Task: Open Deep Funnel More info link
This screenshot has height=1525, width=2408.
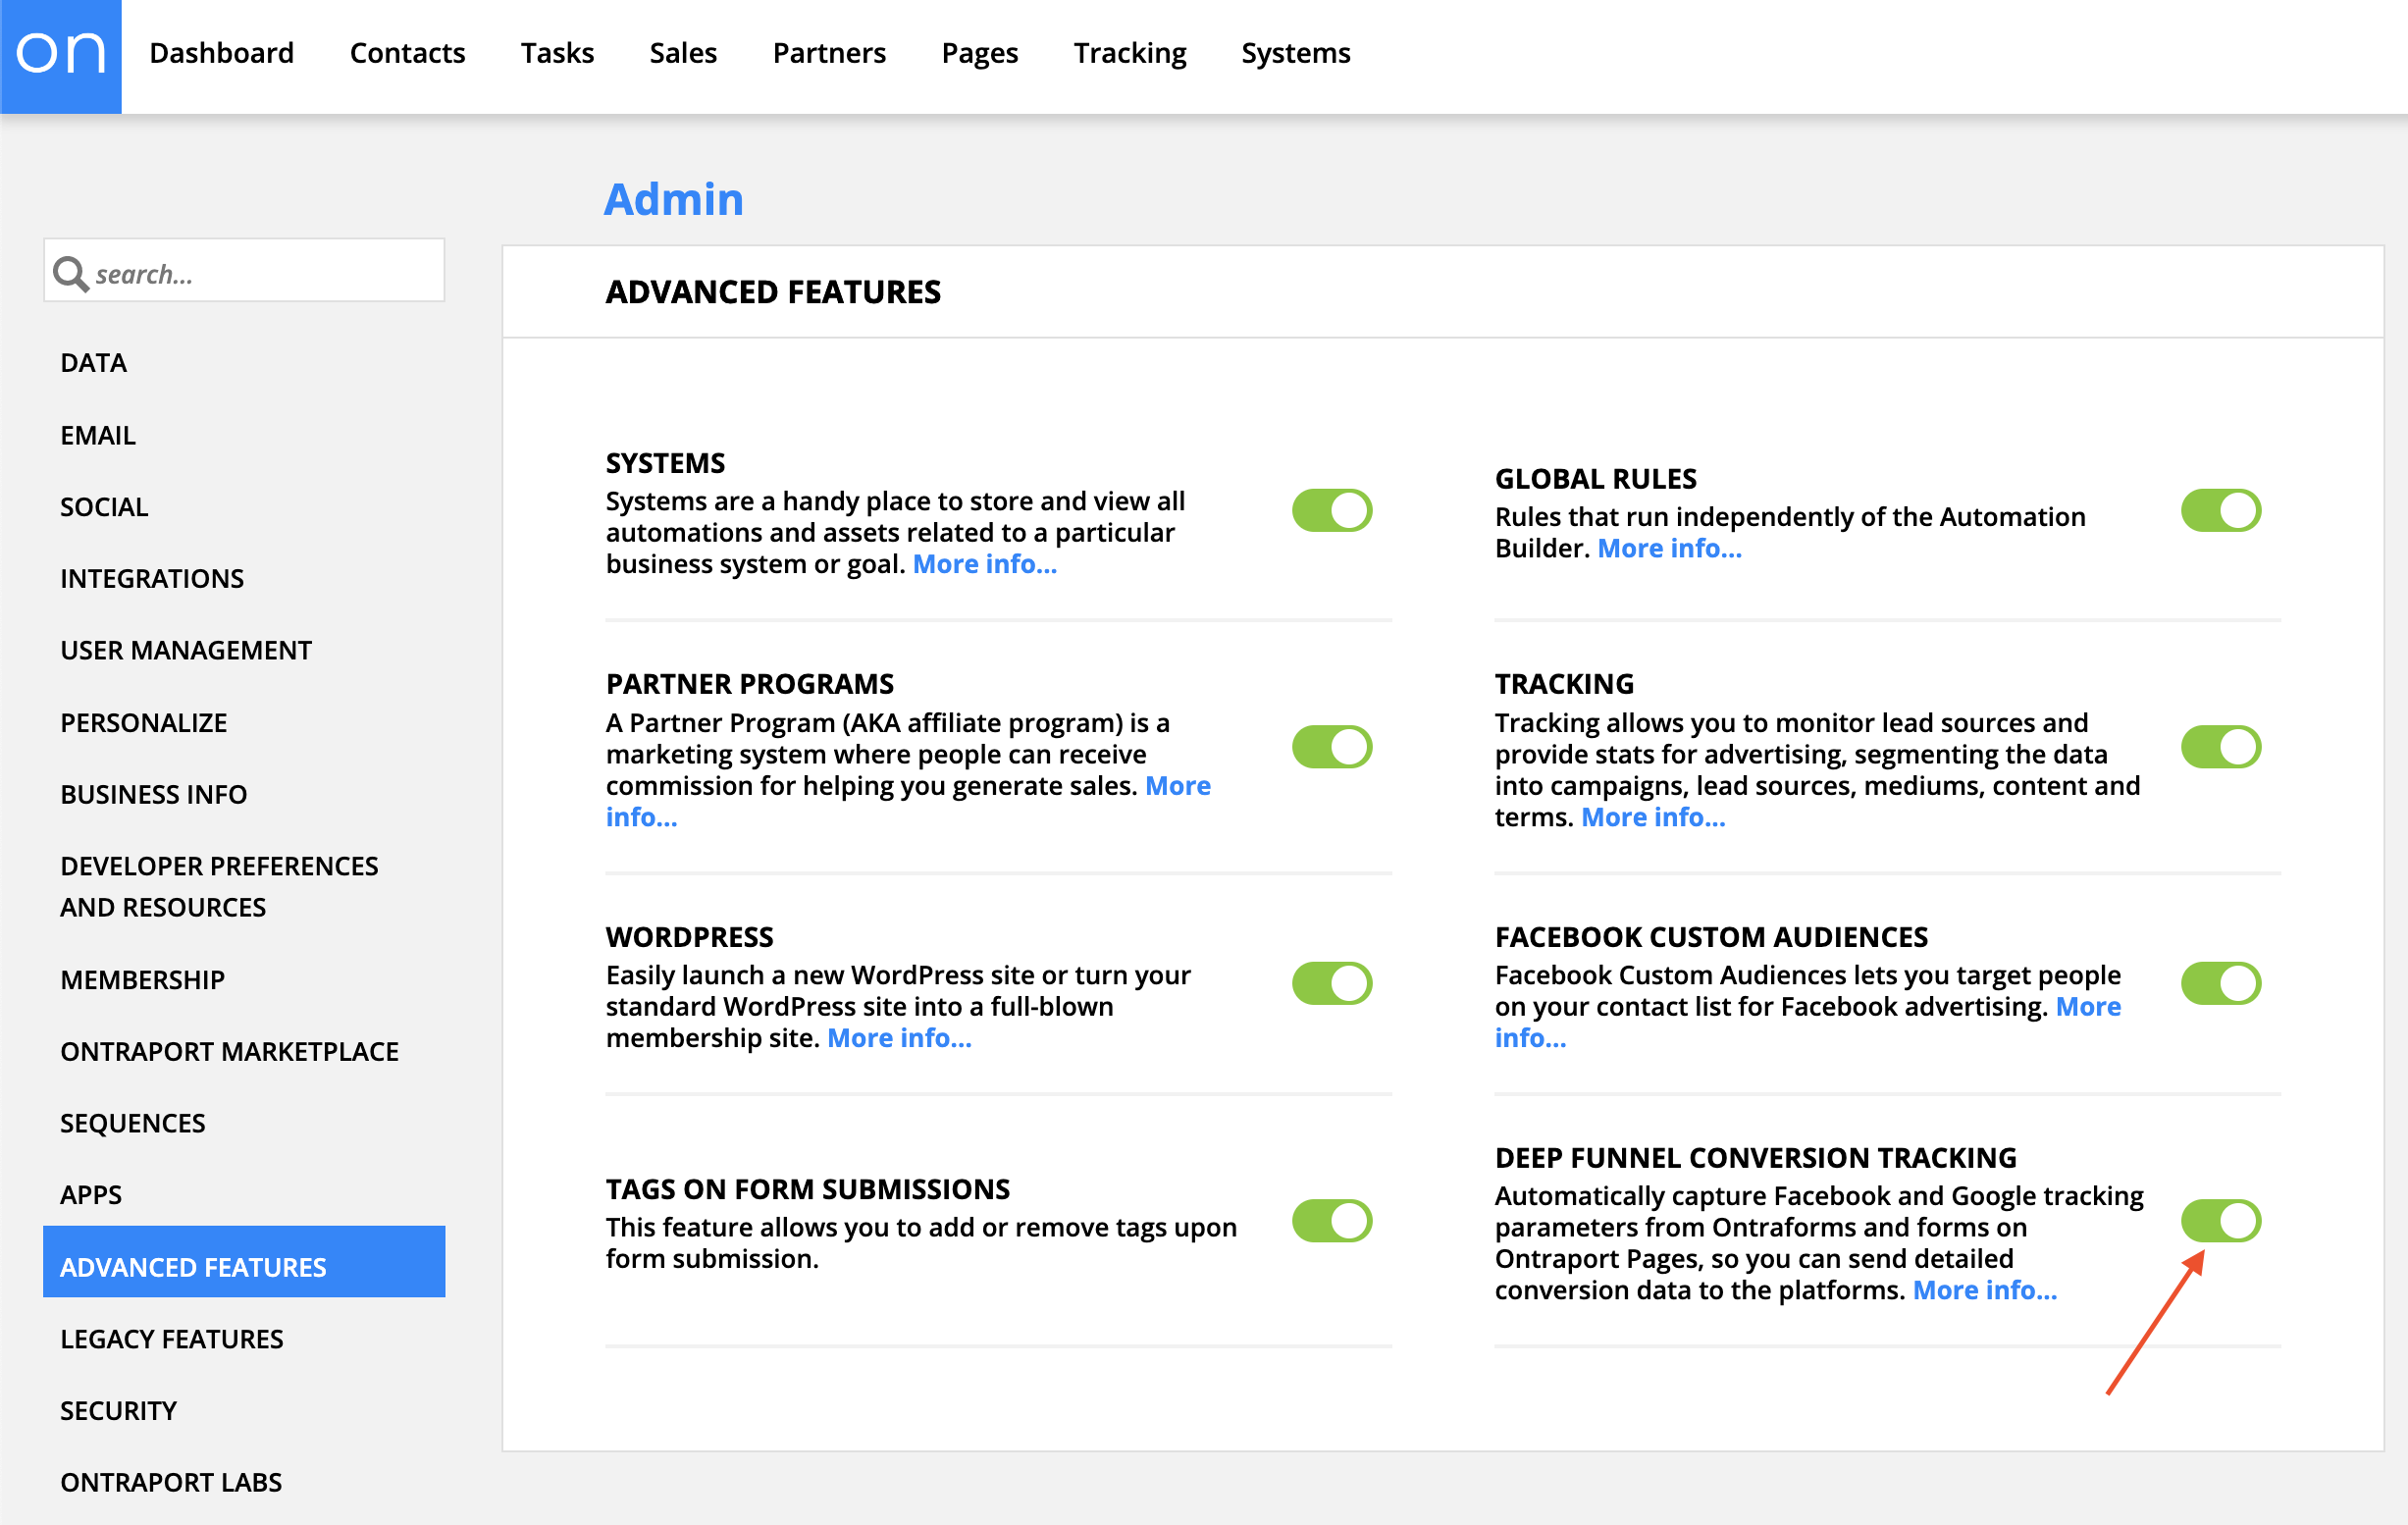Action: (1984, 1290)
